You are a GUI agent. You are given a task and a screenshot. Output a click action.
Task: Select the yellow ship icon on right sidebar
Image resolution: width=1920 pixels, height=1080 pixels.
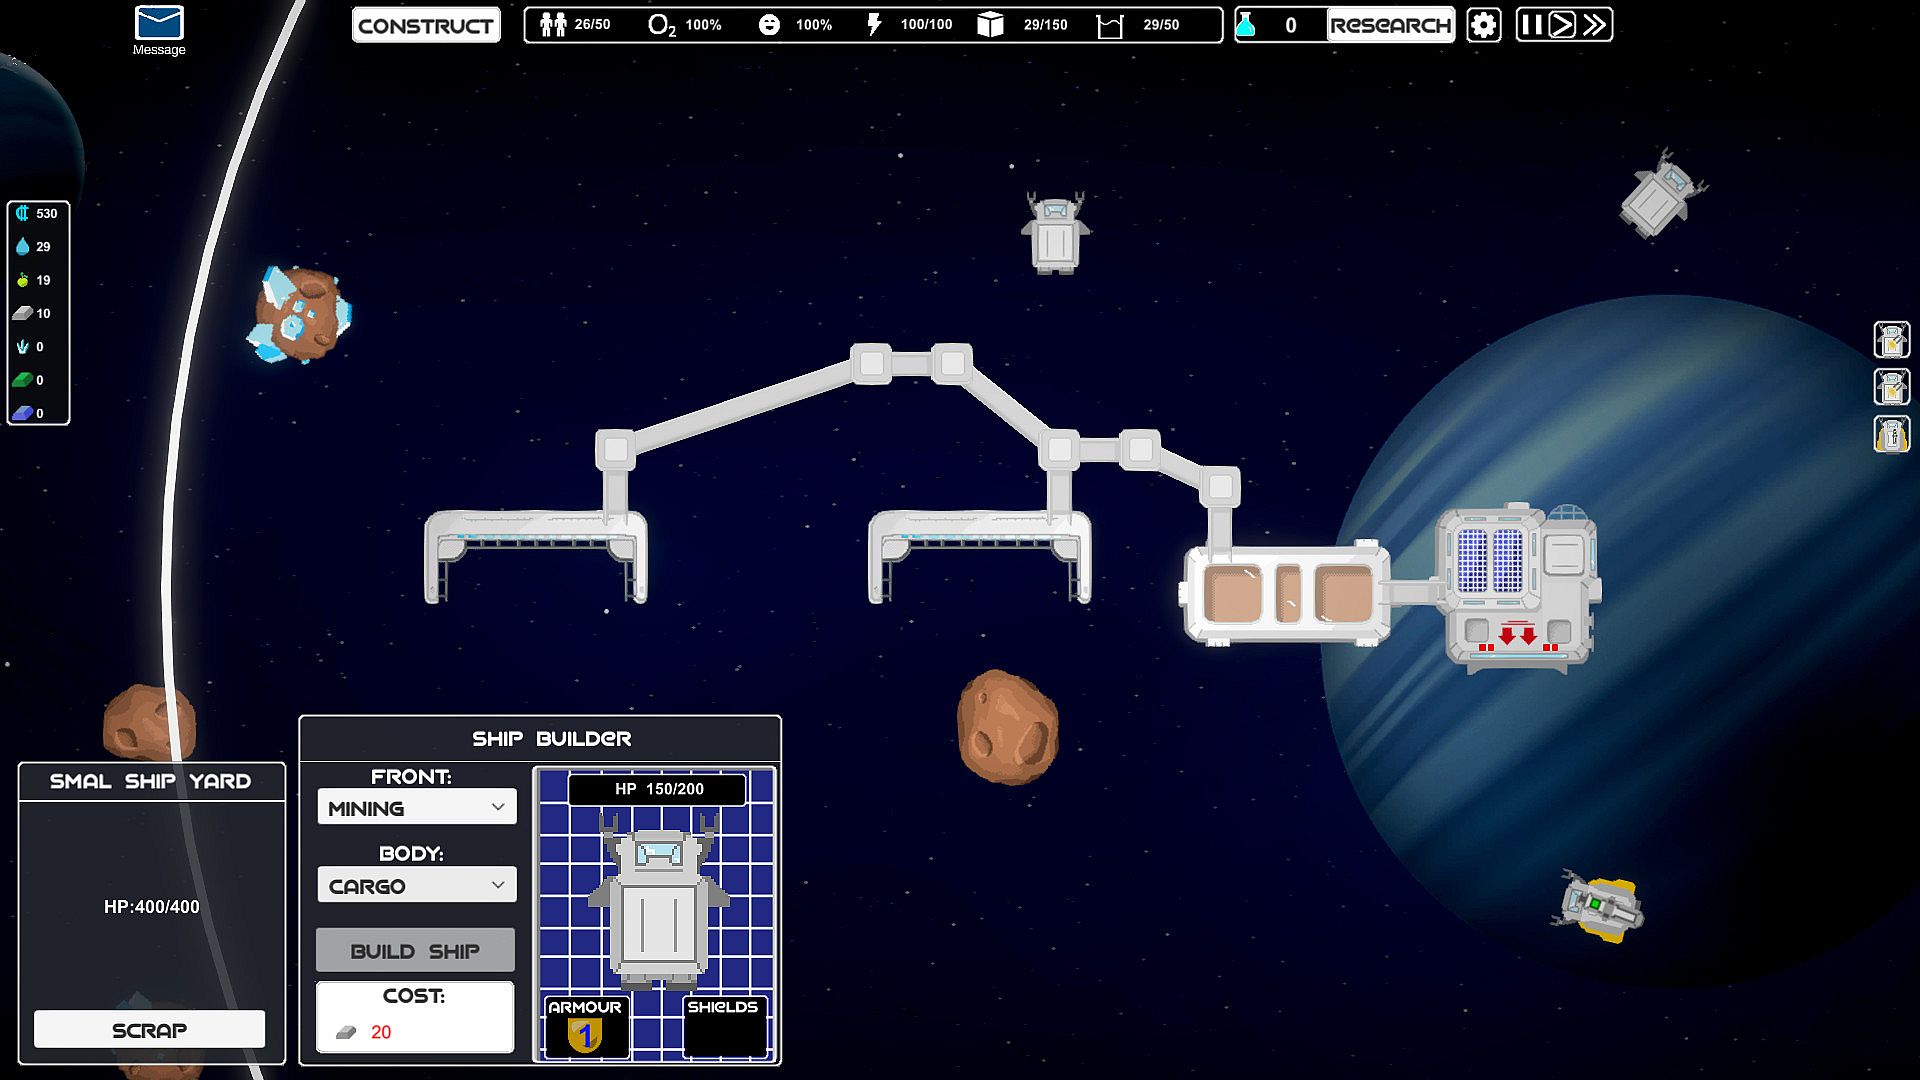pos(1891,435)
